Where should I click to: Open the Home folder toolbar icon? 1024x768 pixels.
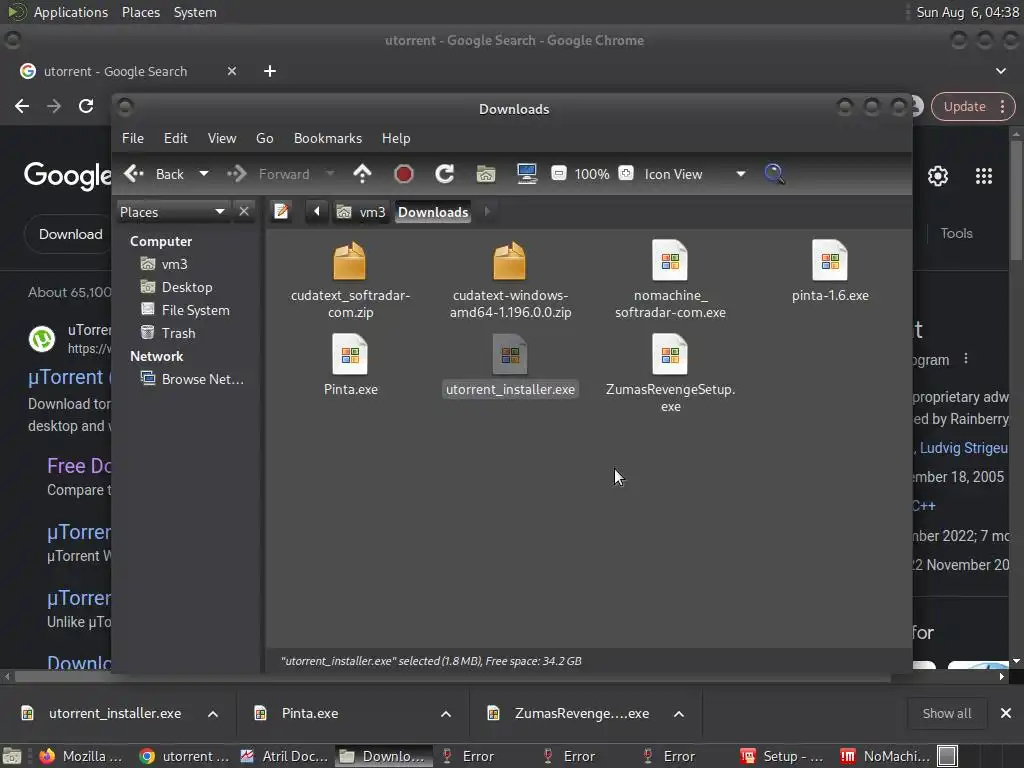[486, 174]
